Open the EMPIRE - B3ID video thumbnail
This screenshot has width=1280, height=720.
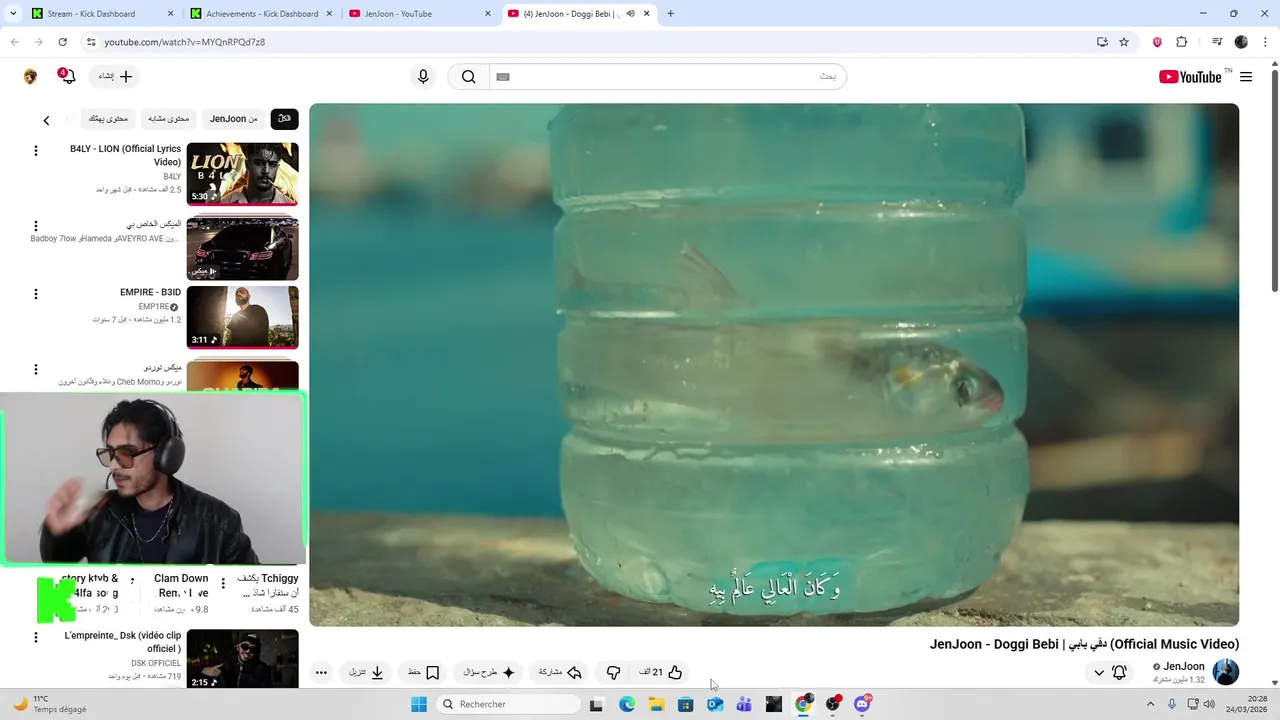[242, 317]
